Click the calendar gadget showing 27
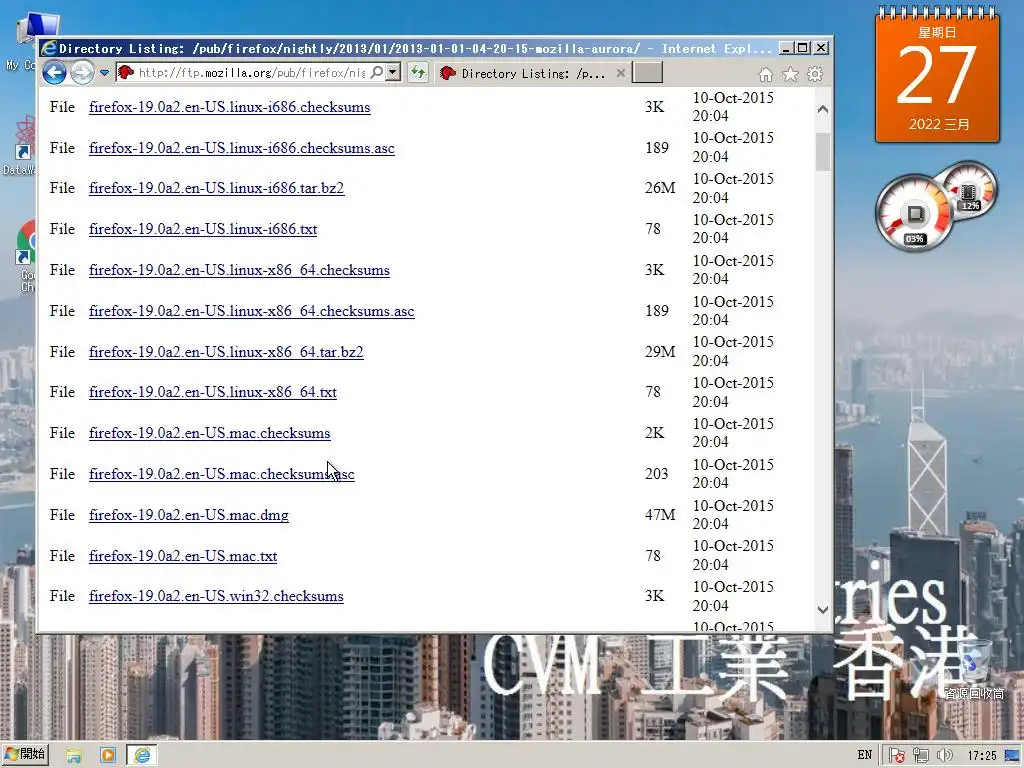Image resolution: width=1024 pixels, height=768 pixels. click(x=937, y=75)
